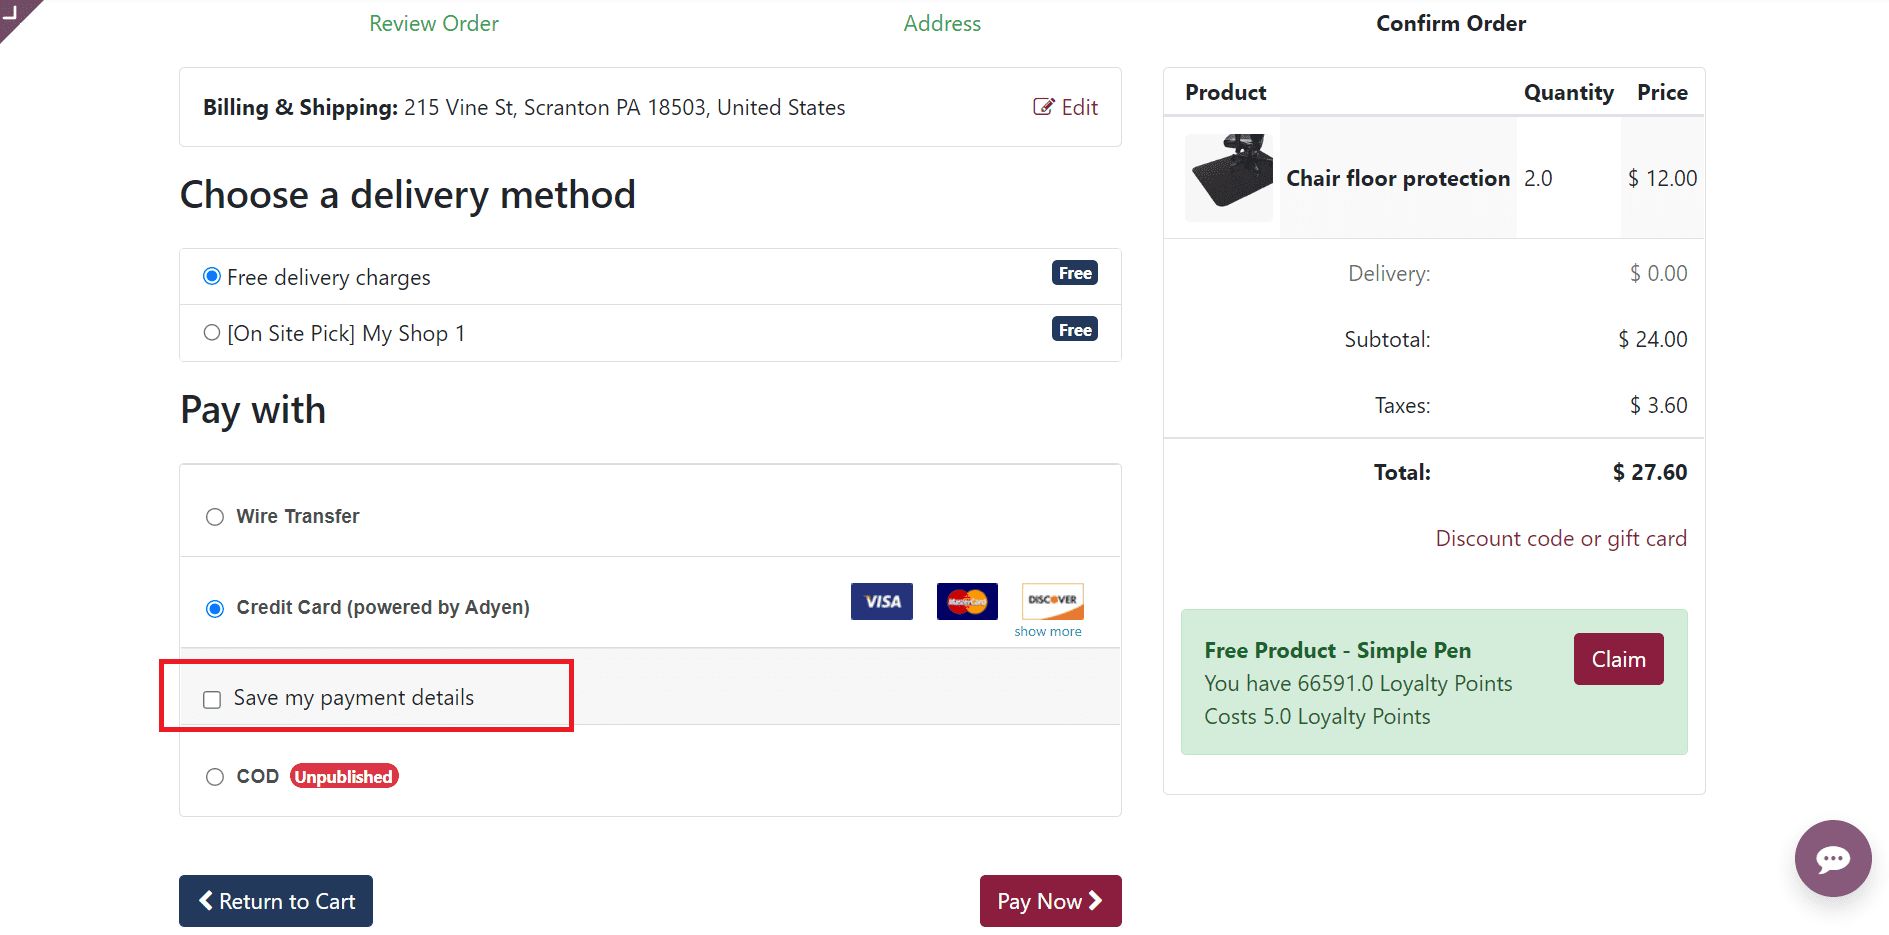Image resolution: width=1889 pixels, height=935 pixels.
Task: Click the Visa card logo
Action: 881,601
